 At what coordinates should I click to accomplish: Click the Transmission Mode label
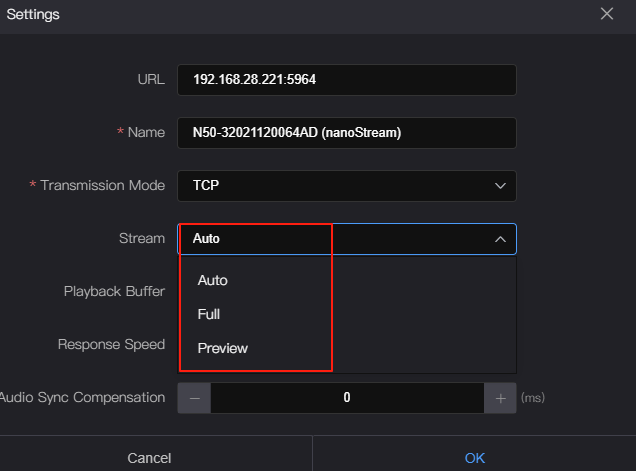(x=103, y=185)
